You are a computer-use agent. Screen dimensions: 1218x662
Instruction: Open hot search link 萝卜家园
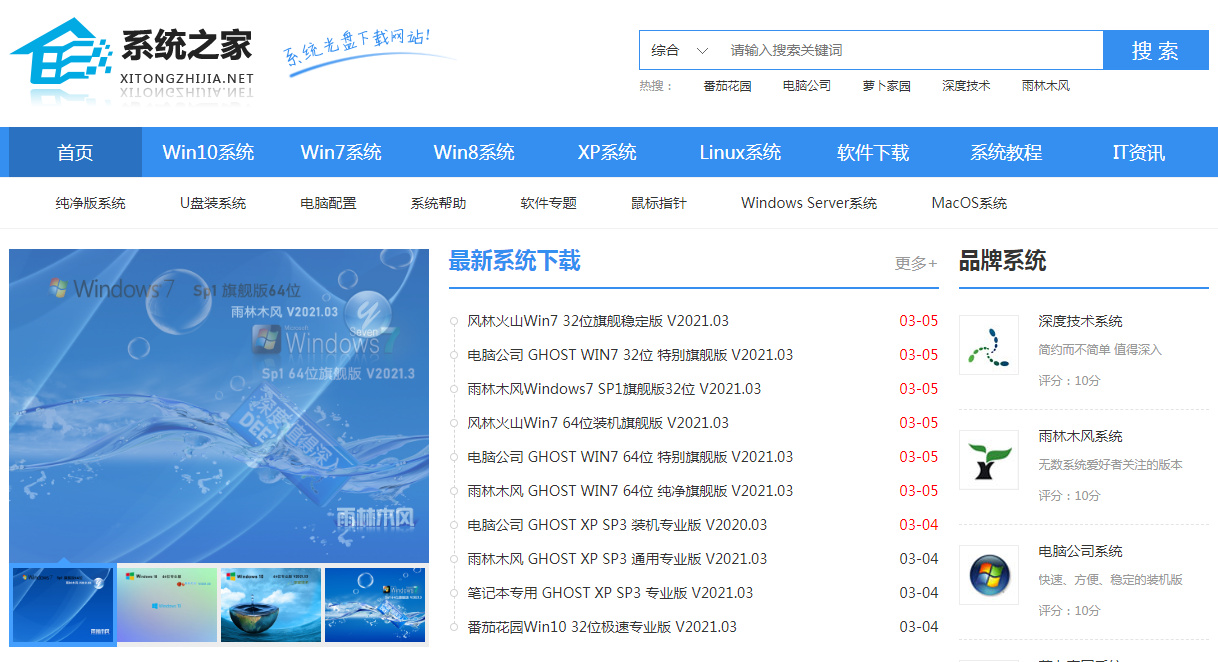(x=887, y=86)
